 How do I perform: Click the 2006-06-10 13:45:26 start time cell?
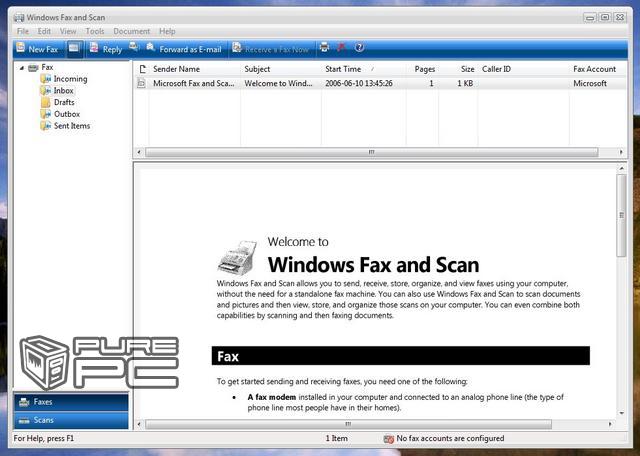point(359,83)
